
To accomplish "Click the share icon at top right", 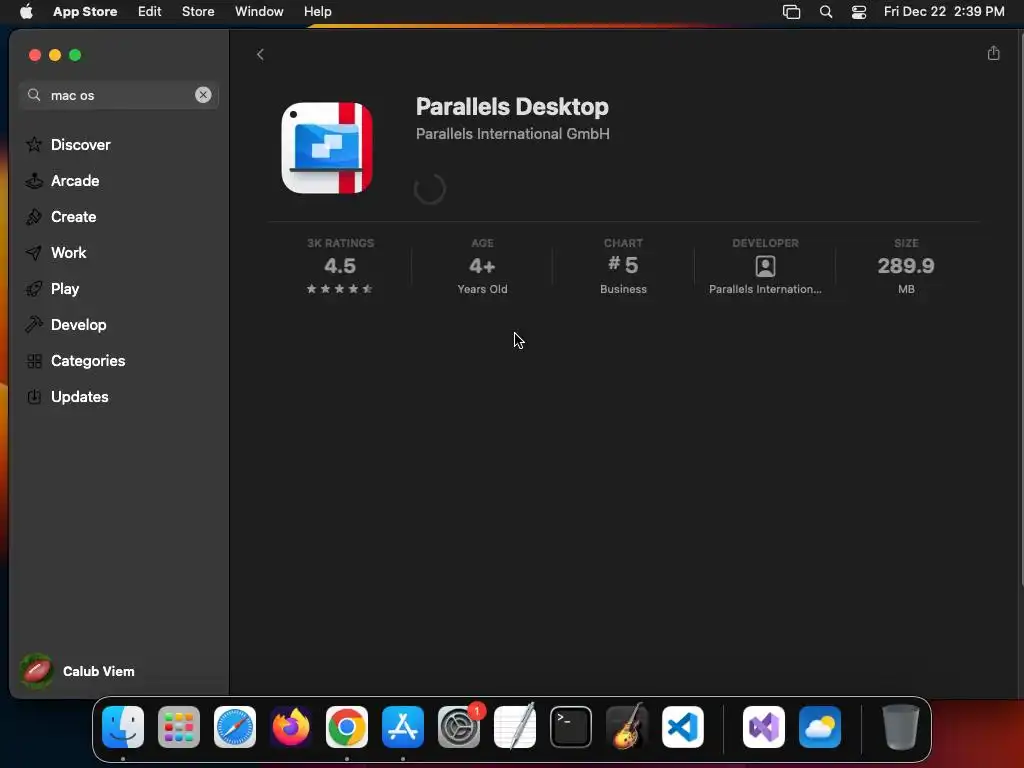I will [x=993, y=53].
